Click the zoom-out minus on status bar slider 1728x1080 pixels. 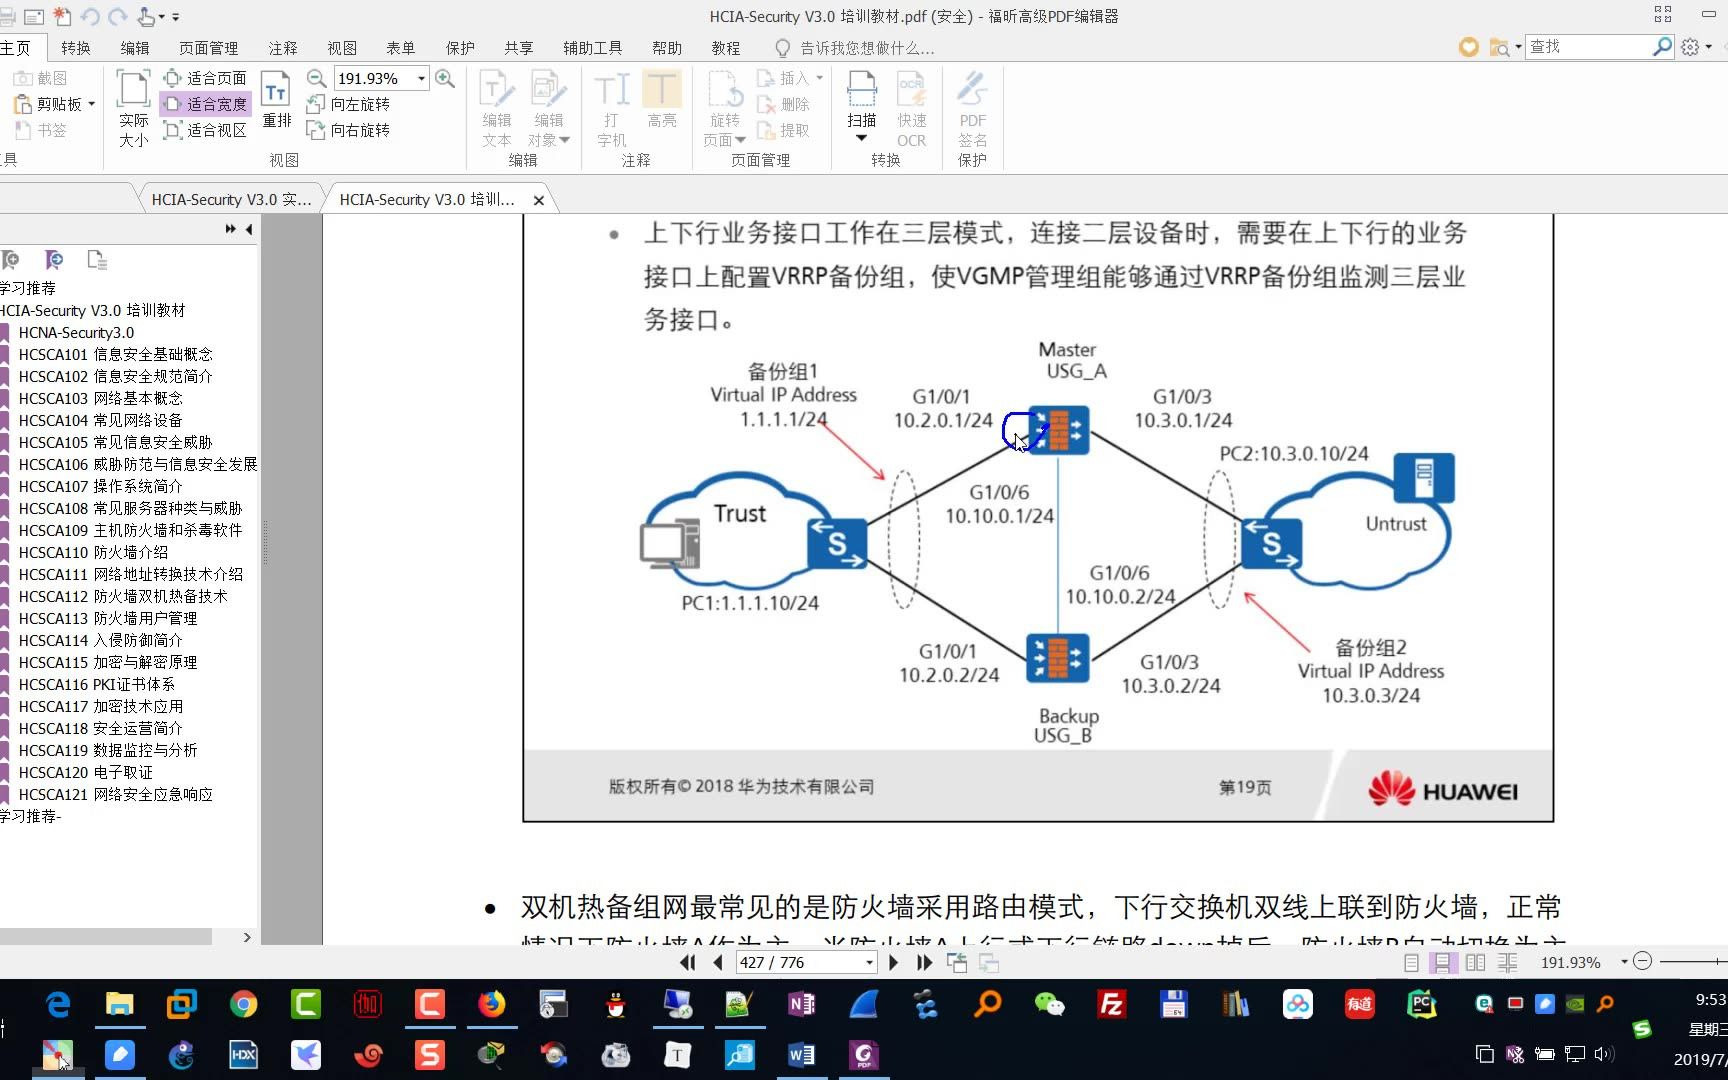(x=1642, y=961)
